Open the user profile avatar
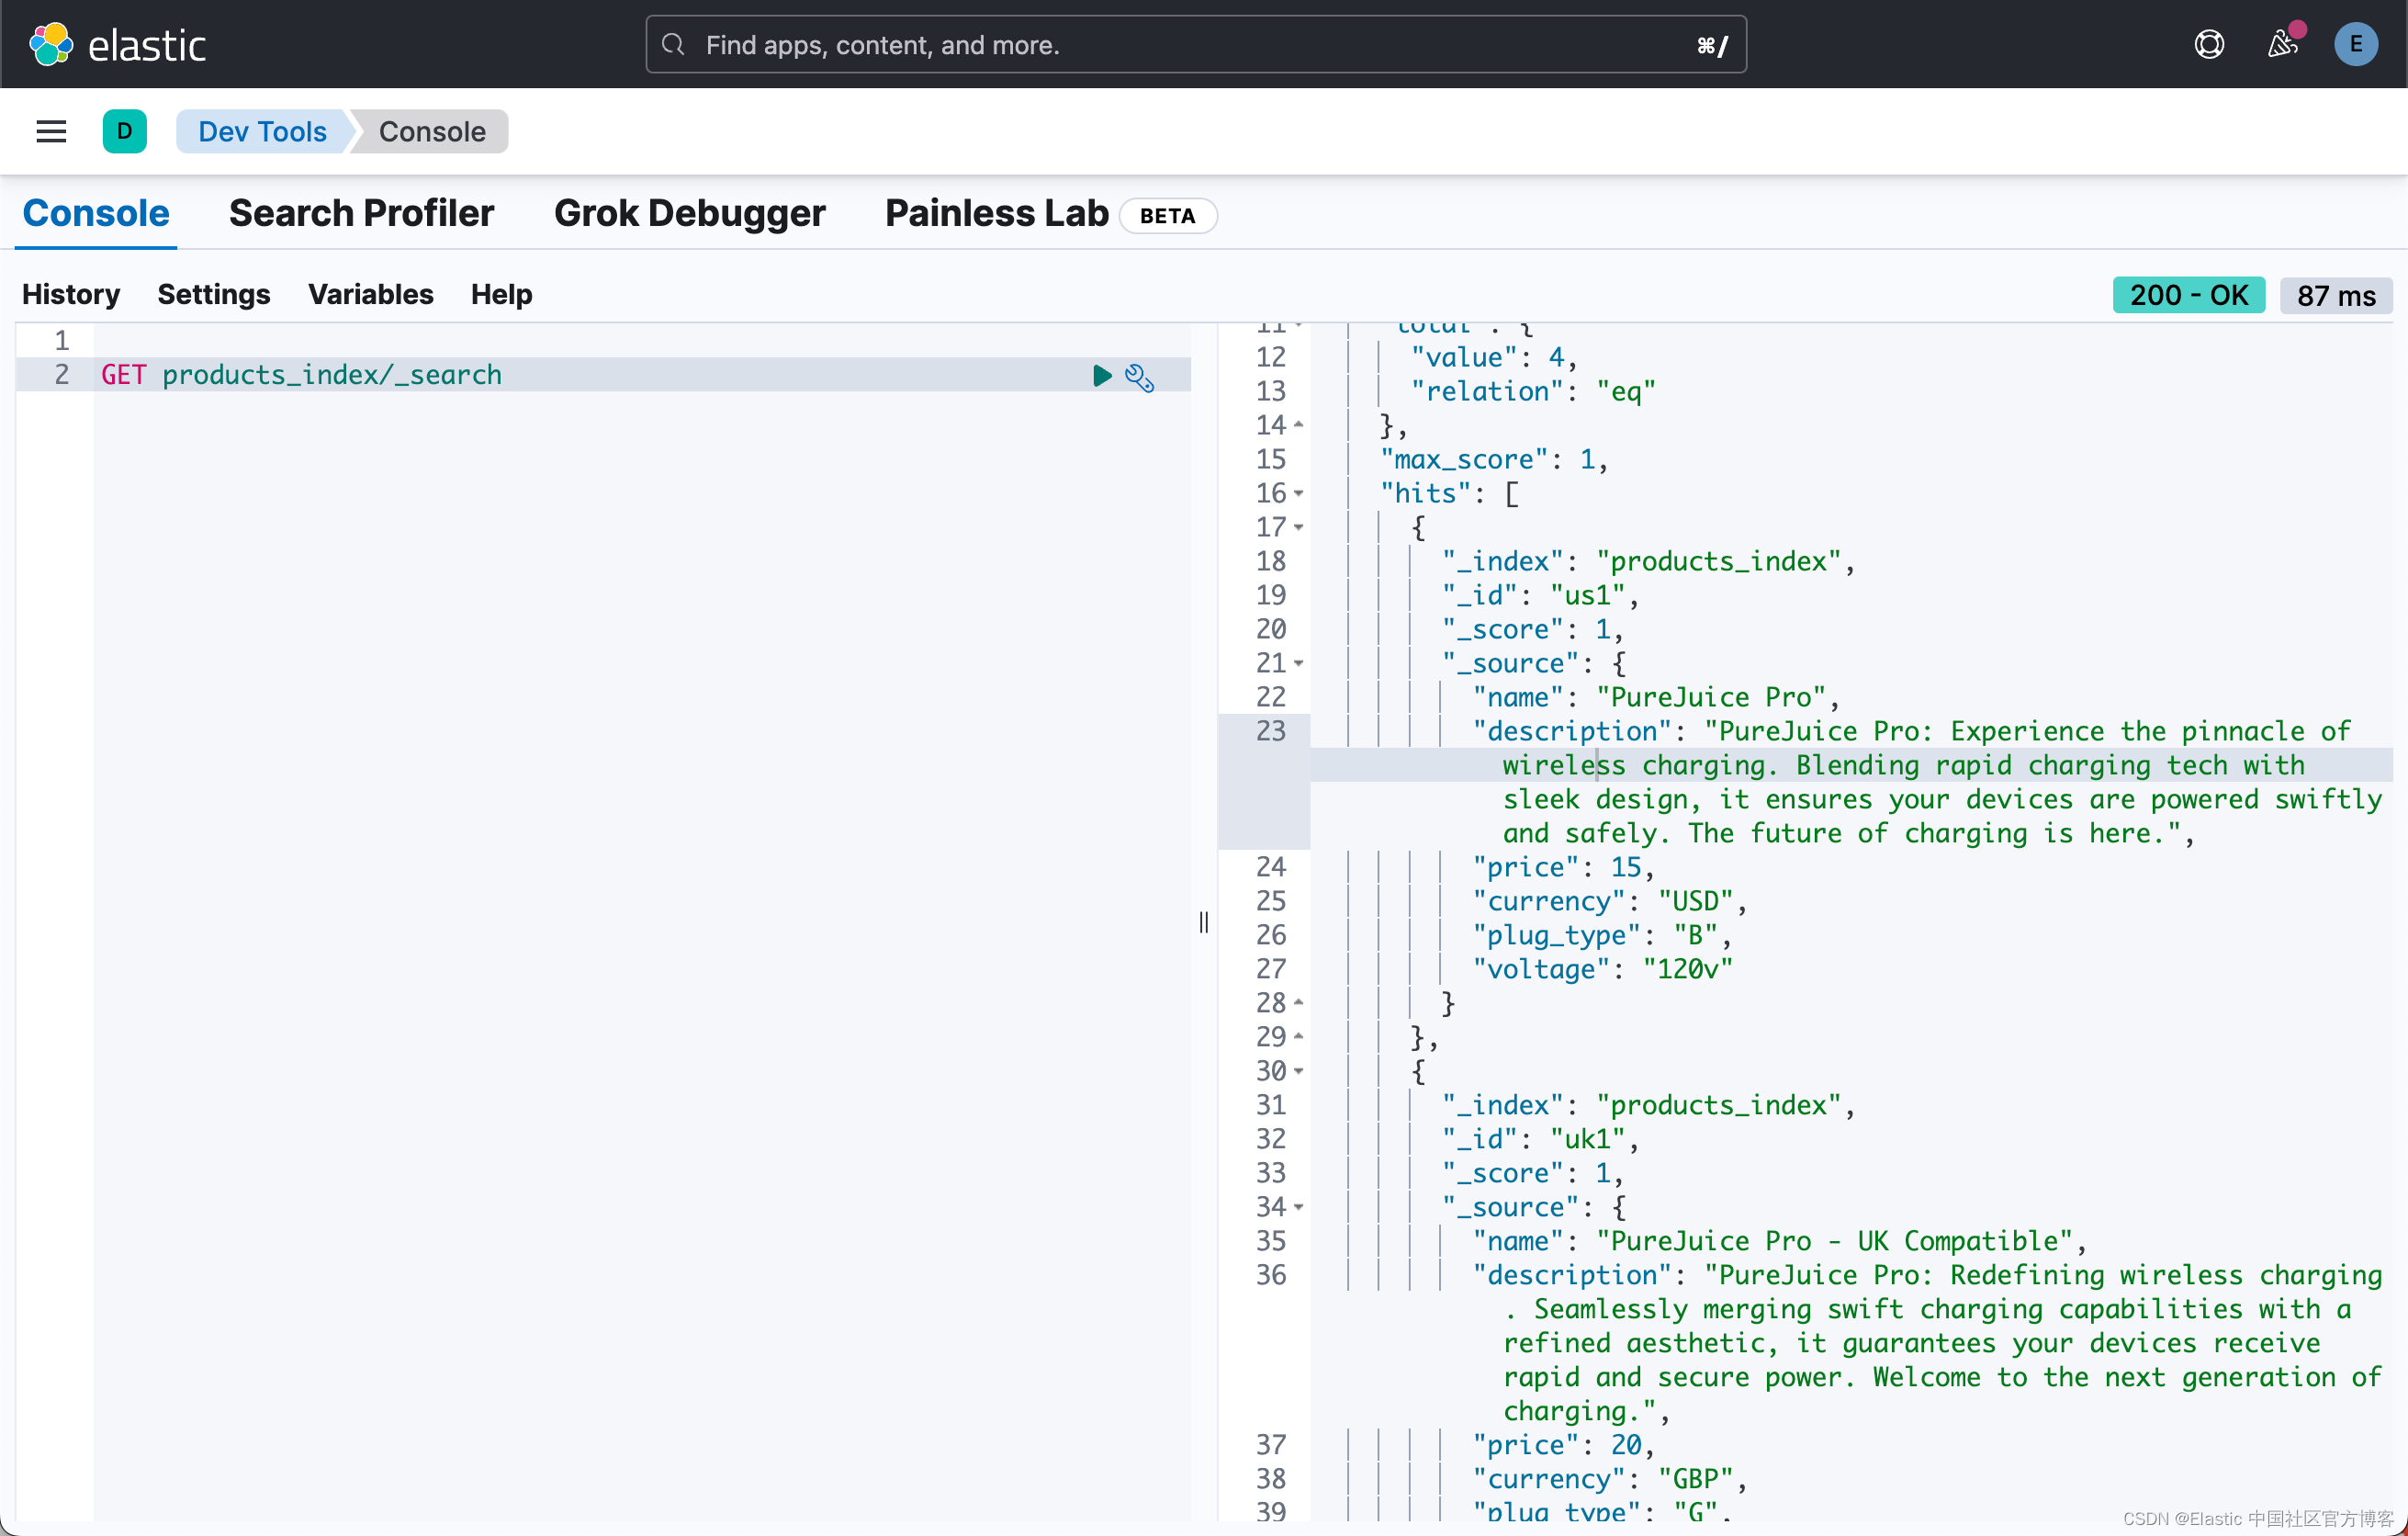Image resolution: width=2408 pixels, height=1536 pixels. click(x=2356, y=44)
